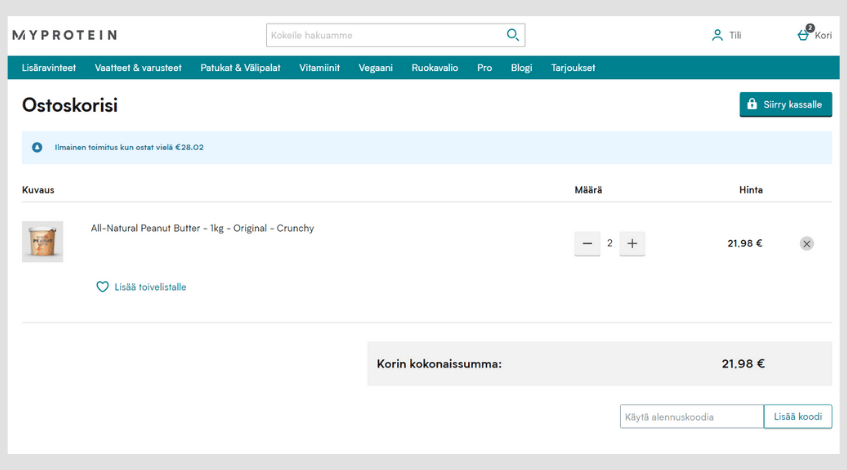
Task: Click the Ostoskorisi heading
Action: click(x=70, y=105)
